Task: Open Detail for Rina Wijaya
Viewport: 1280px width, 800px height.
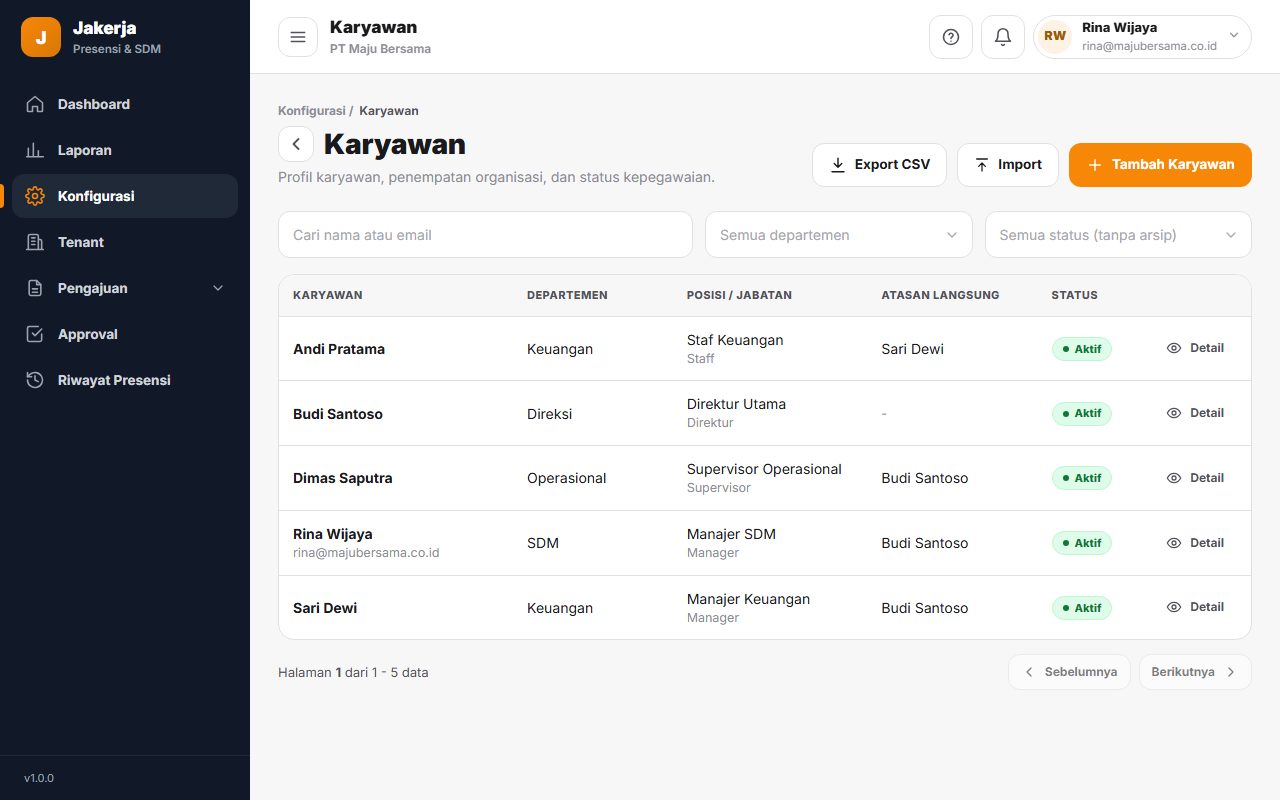Action: coord(1195,543)
